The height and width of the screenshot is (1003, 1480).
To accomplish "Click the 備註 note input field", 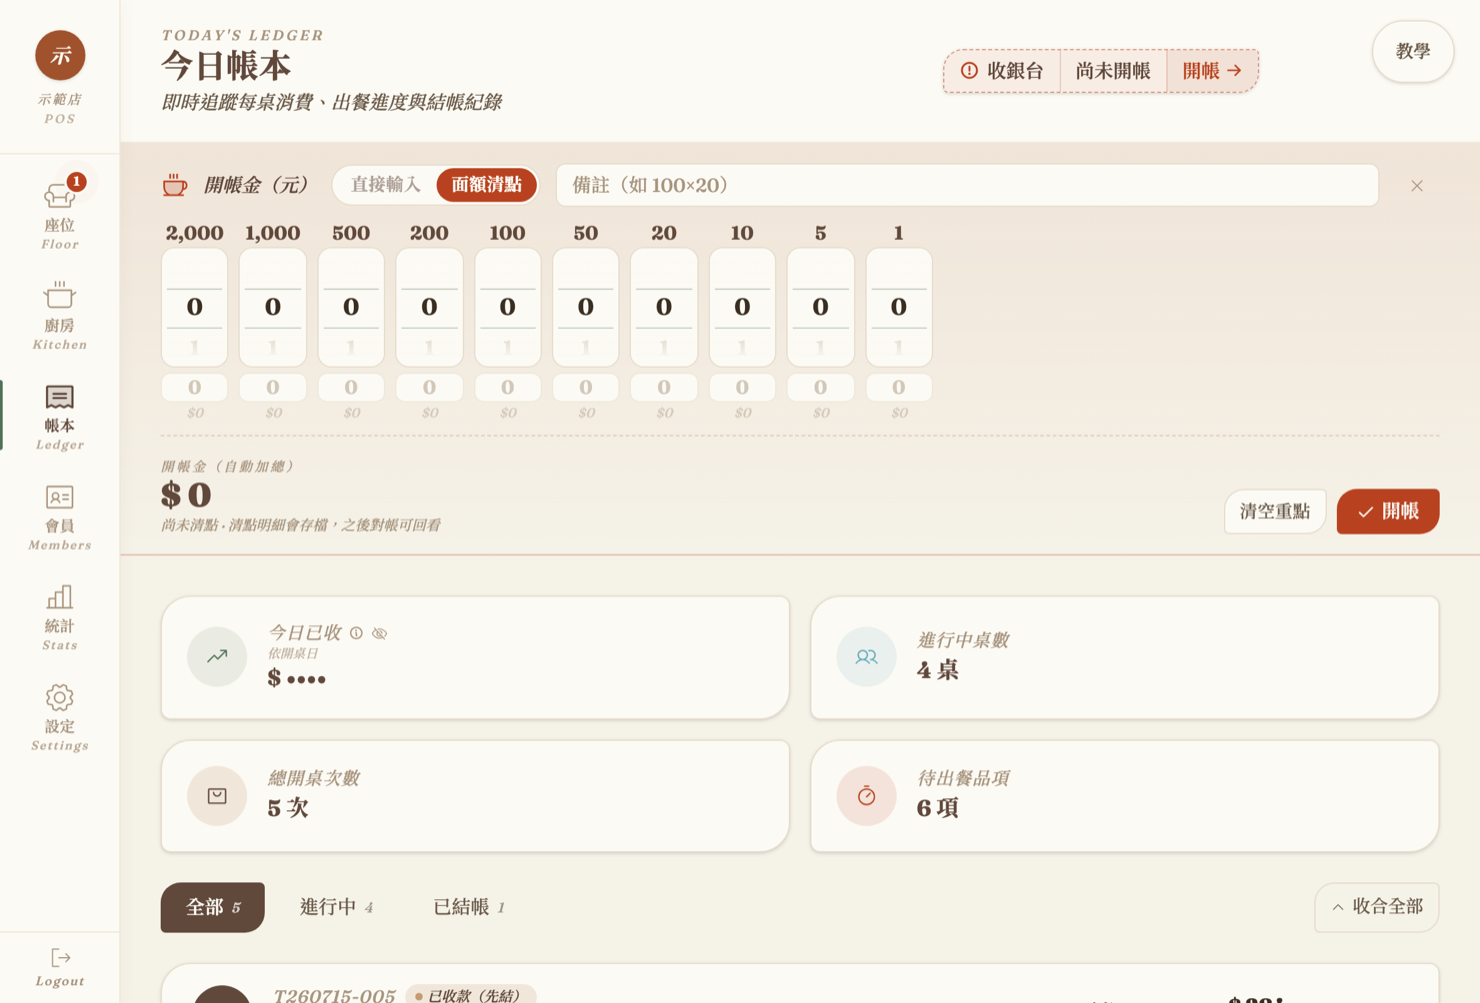I will pos(967,185).
